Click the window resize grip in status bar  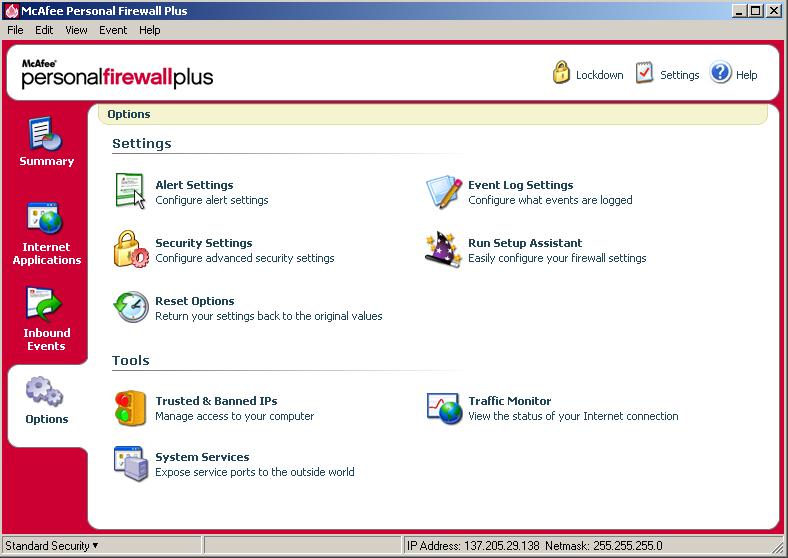click(779, 548)
